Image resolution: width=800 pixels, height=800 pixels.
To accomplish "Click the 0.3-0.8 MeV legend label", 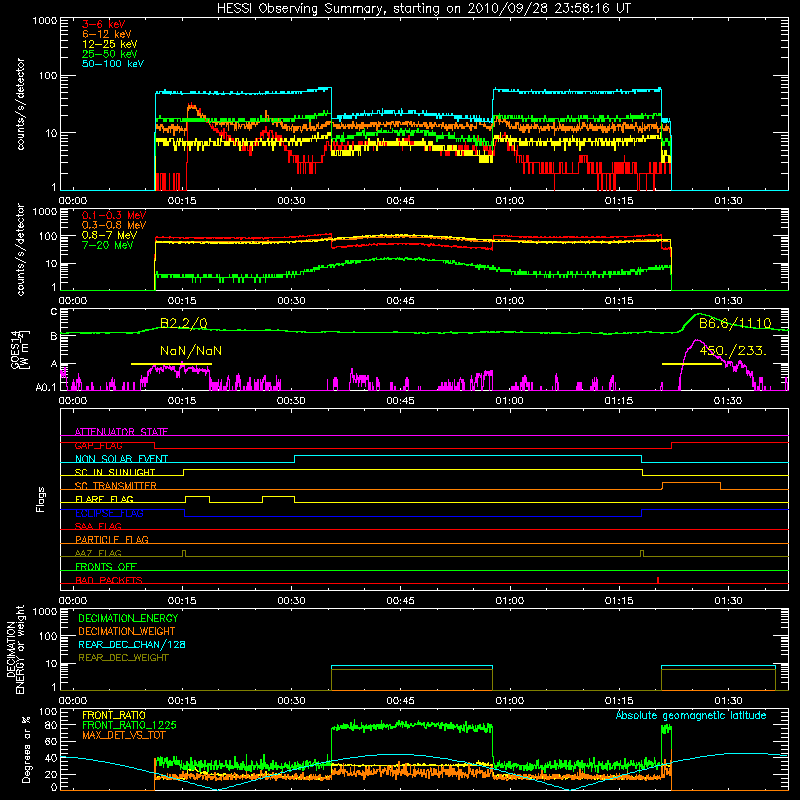I will (114, 225).
